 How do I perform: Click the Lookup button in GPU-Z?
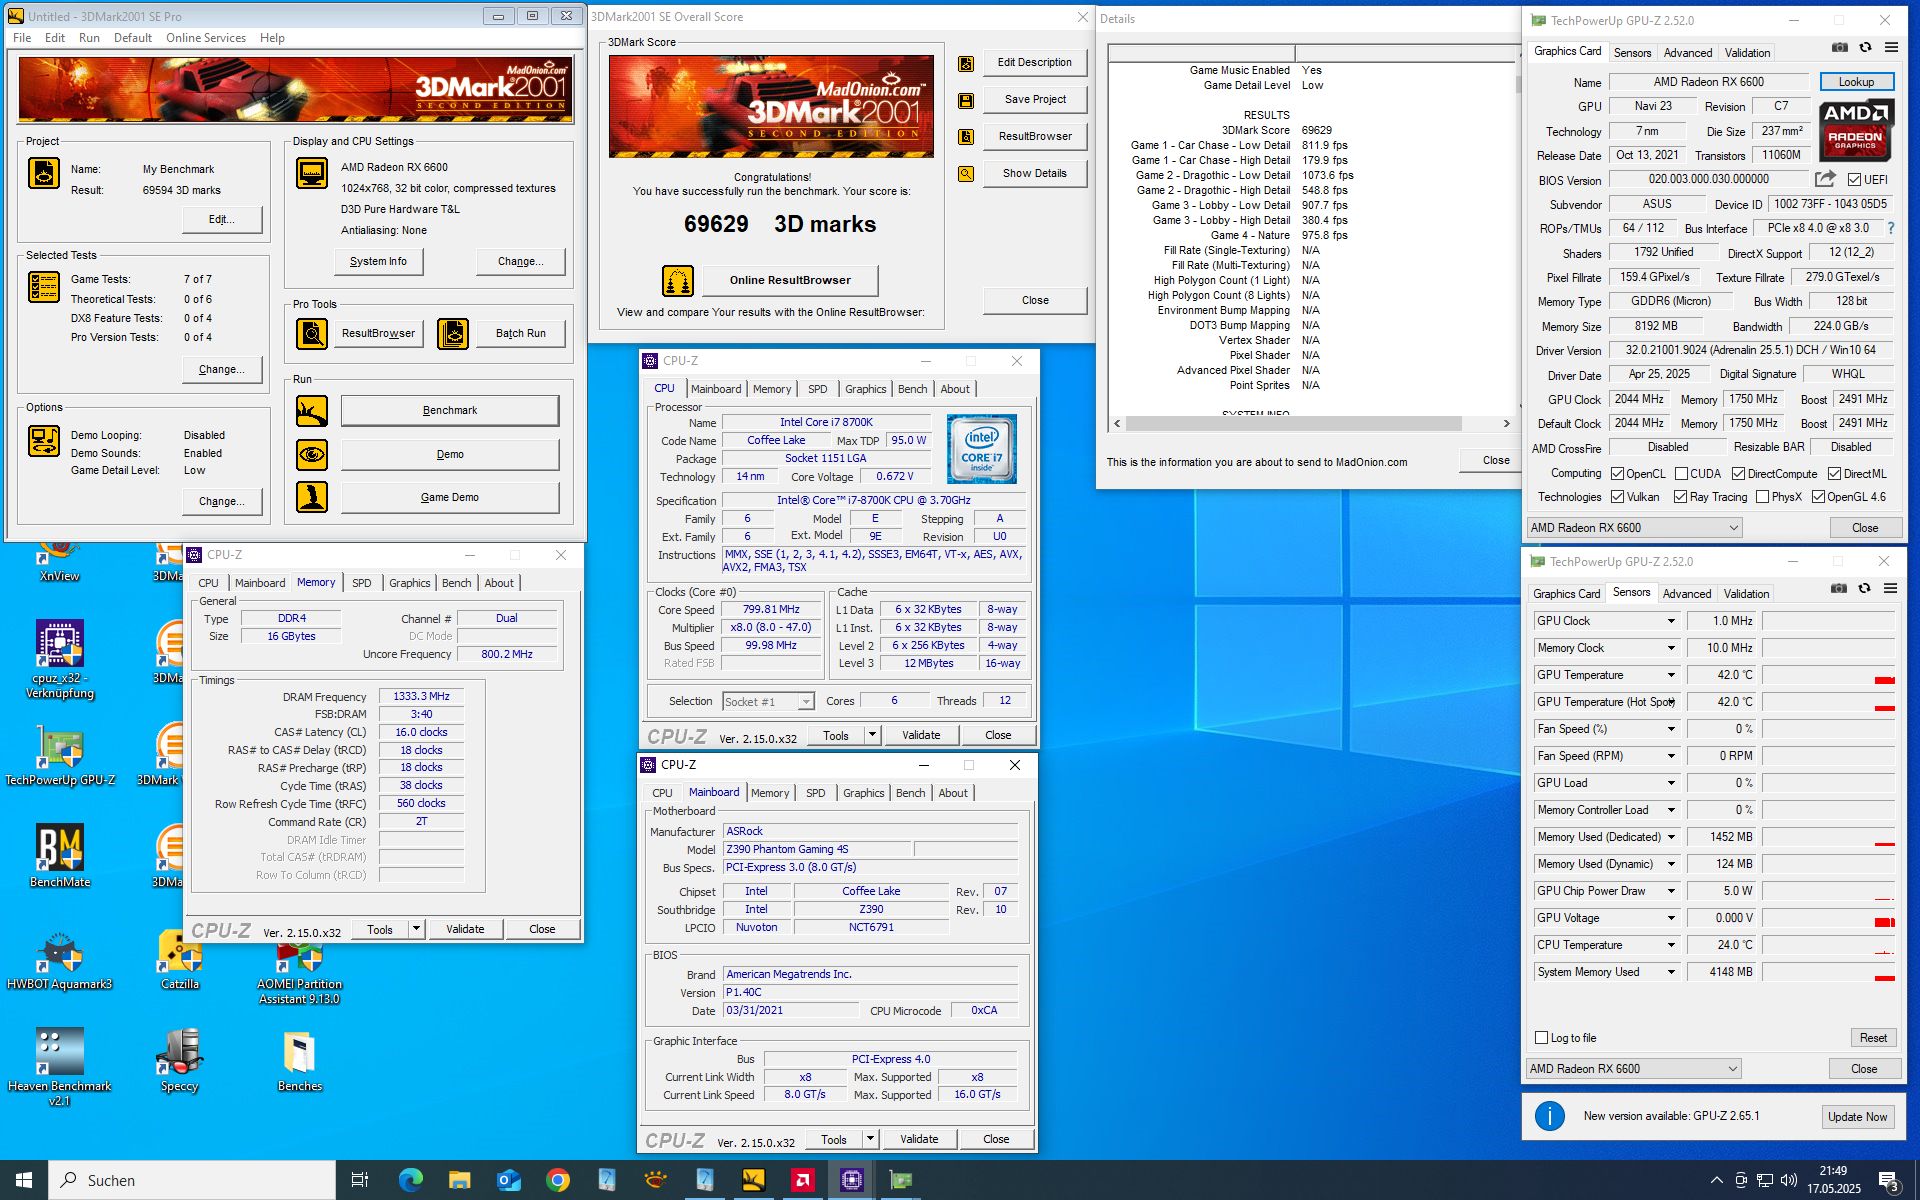[1856, 82]
